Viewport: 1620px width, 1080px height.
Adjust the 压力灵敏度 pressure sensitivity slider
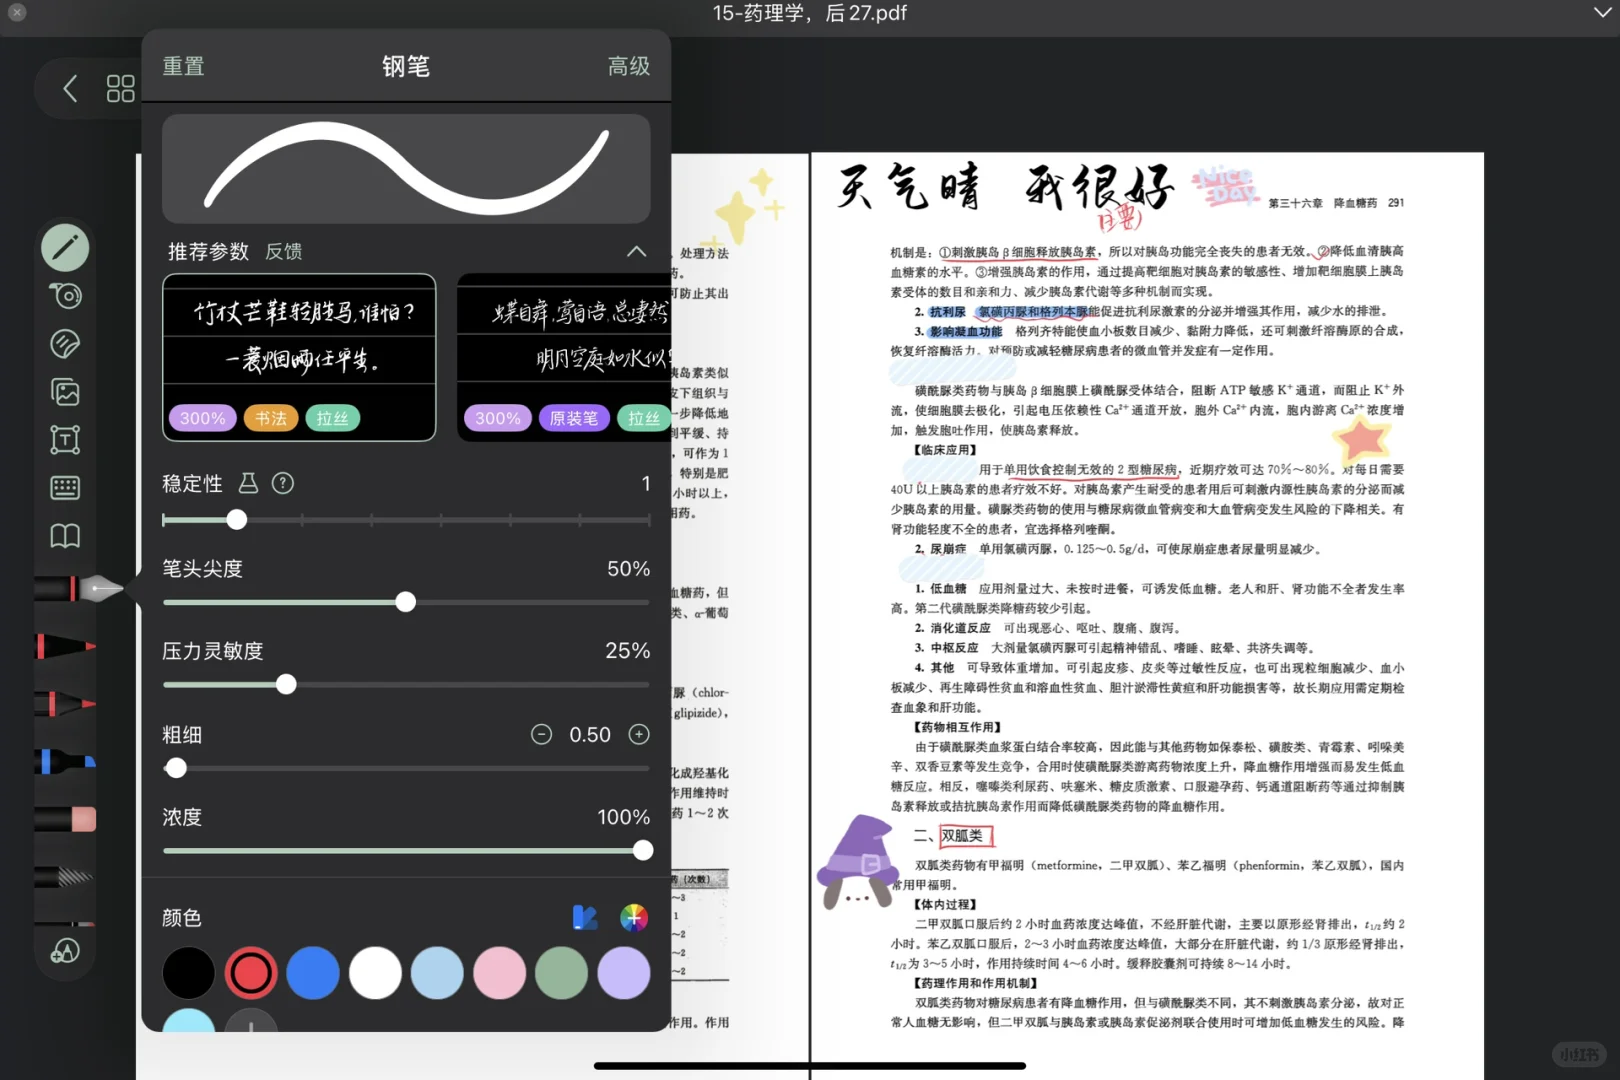point(406,685)
